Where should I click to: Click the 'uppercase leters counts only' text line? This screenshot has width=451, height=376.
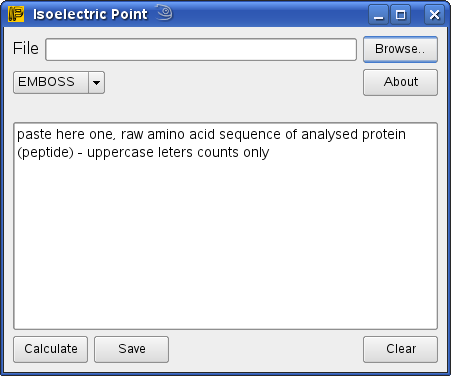[x=178, y=152]
